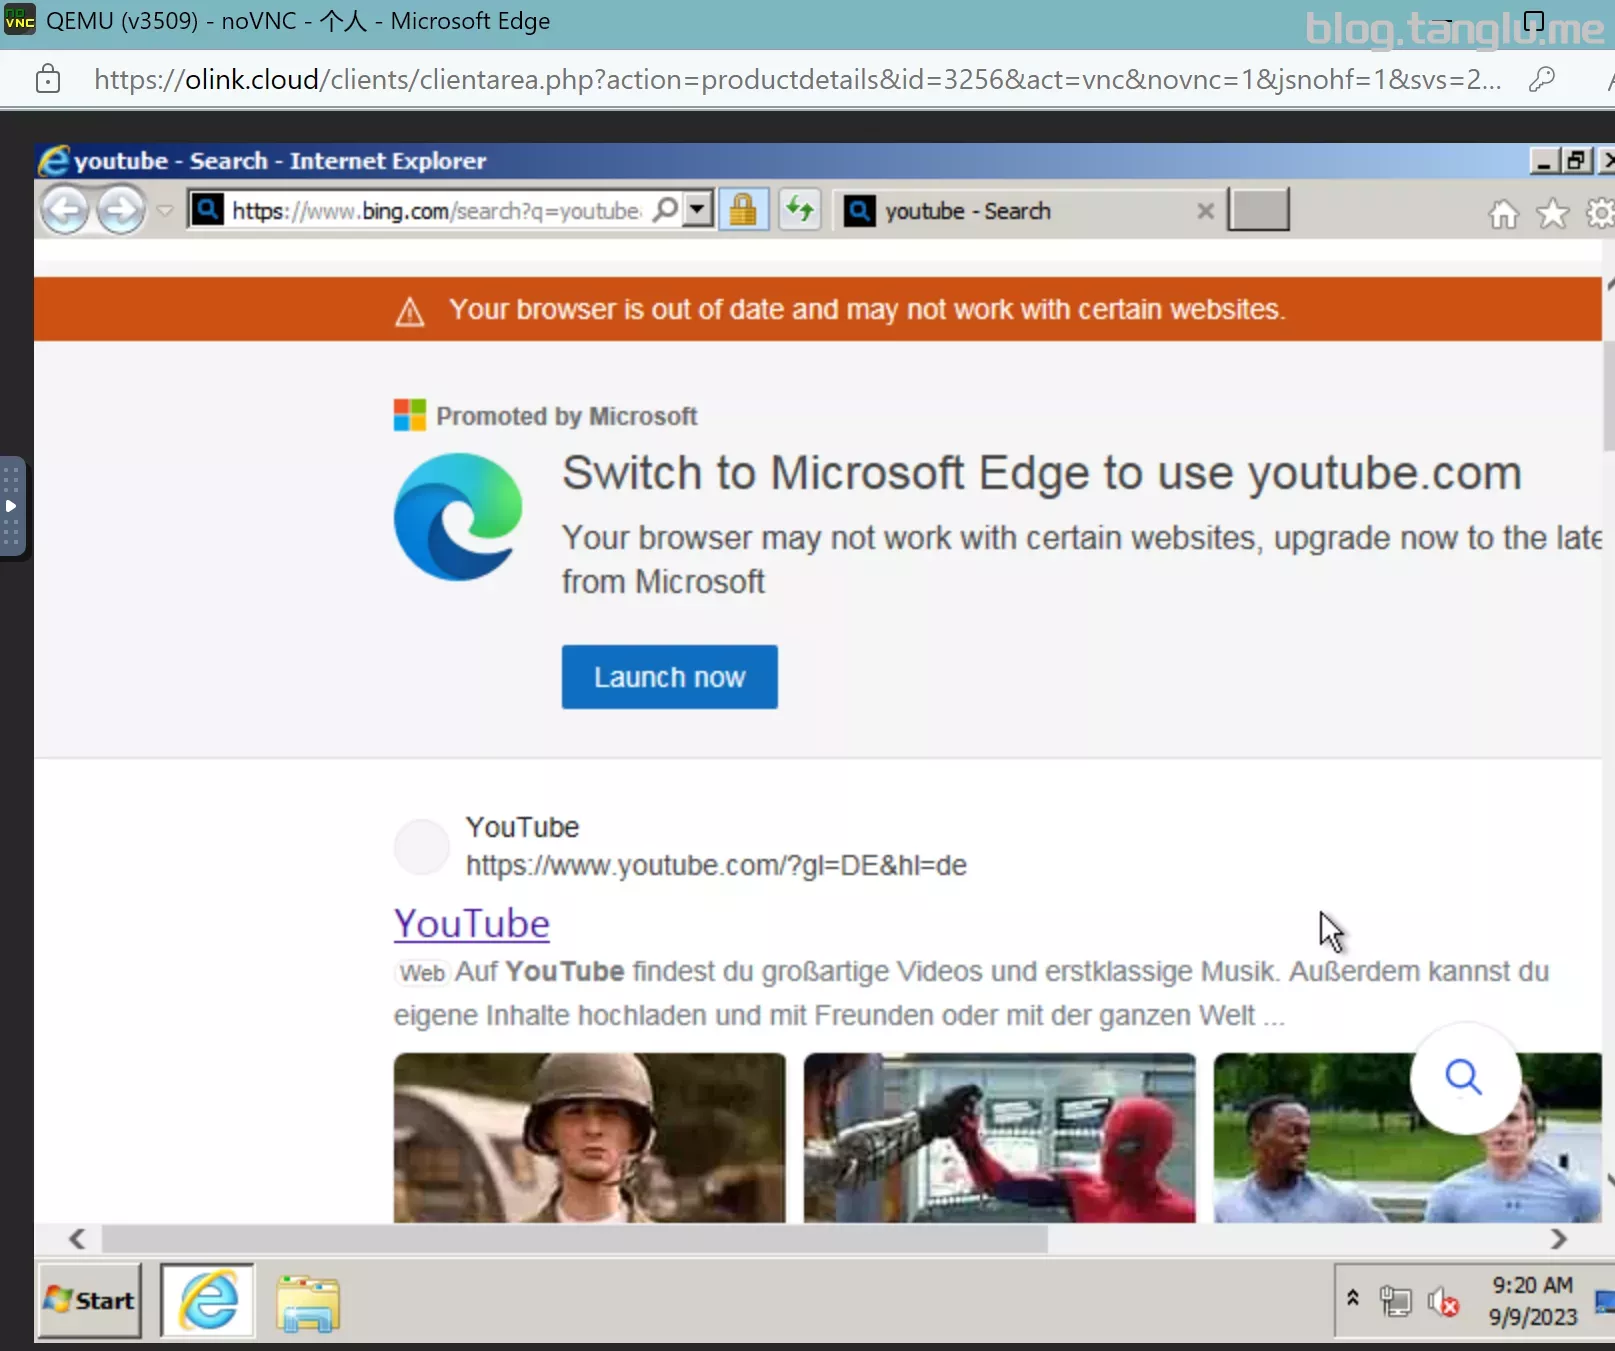Click the Launch now button

click(x=669, y=677)
